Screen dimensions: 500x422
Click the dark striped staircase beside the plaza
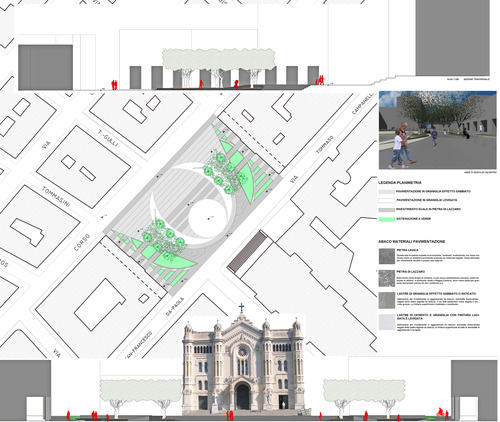tap(247, 251)
